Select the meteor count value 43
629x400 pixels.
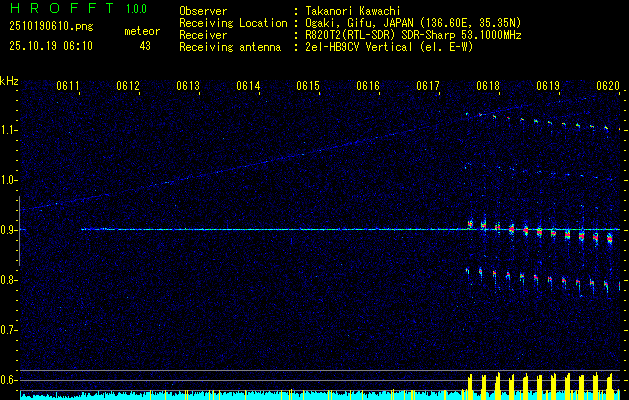(x=145, y=46)
